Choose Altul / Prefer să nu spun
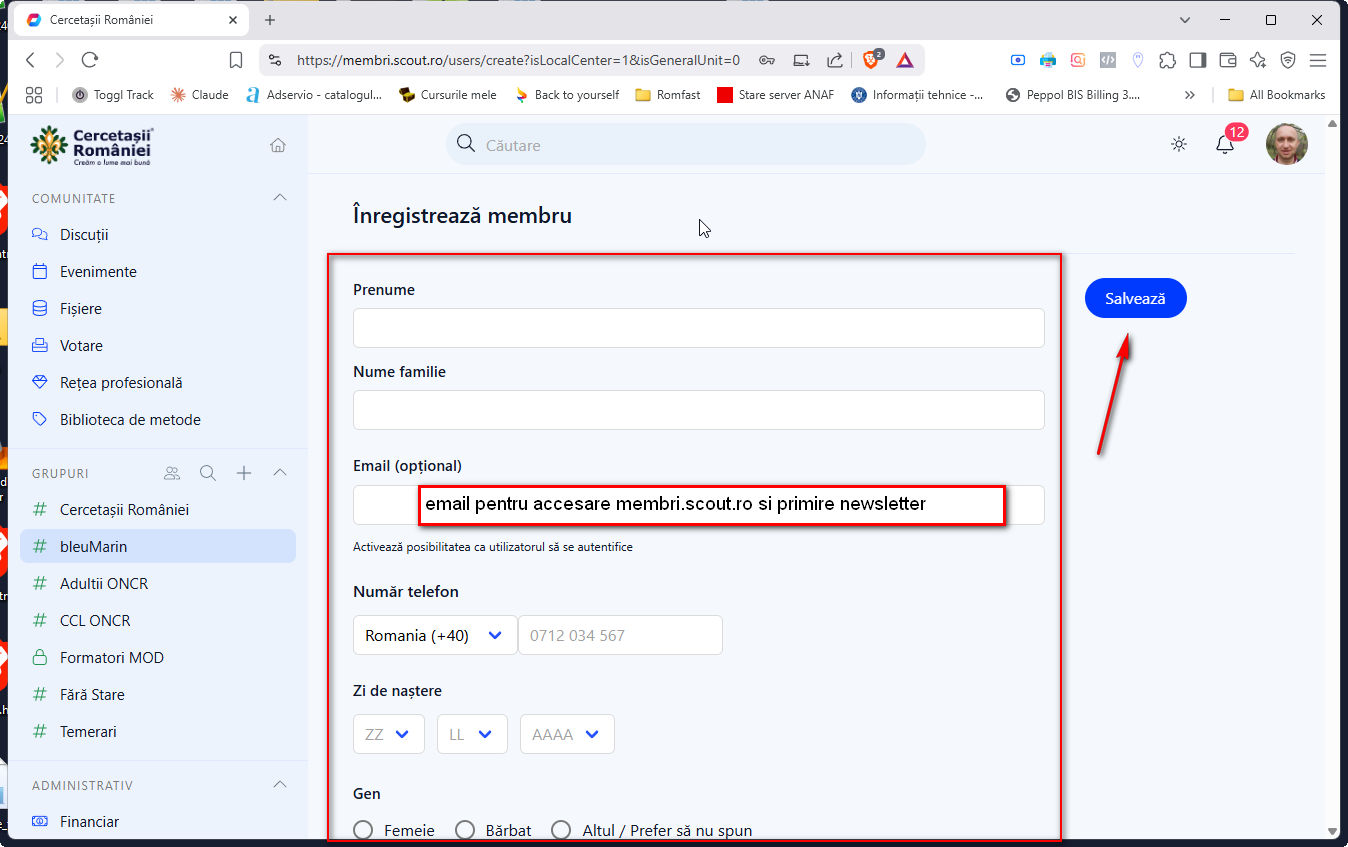The image size is (1348, 847). click(562, 830)
